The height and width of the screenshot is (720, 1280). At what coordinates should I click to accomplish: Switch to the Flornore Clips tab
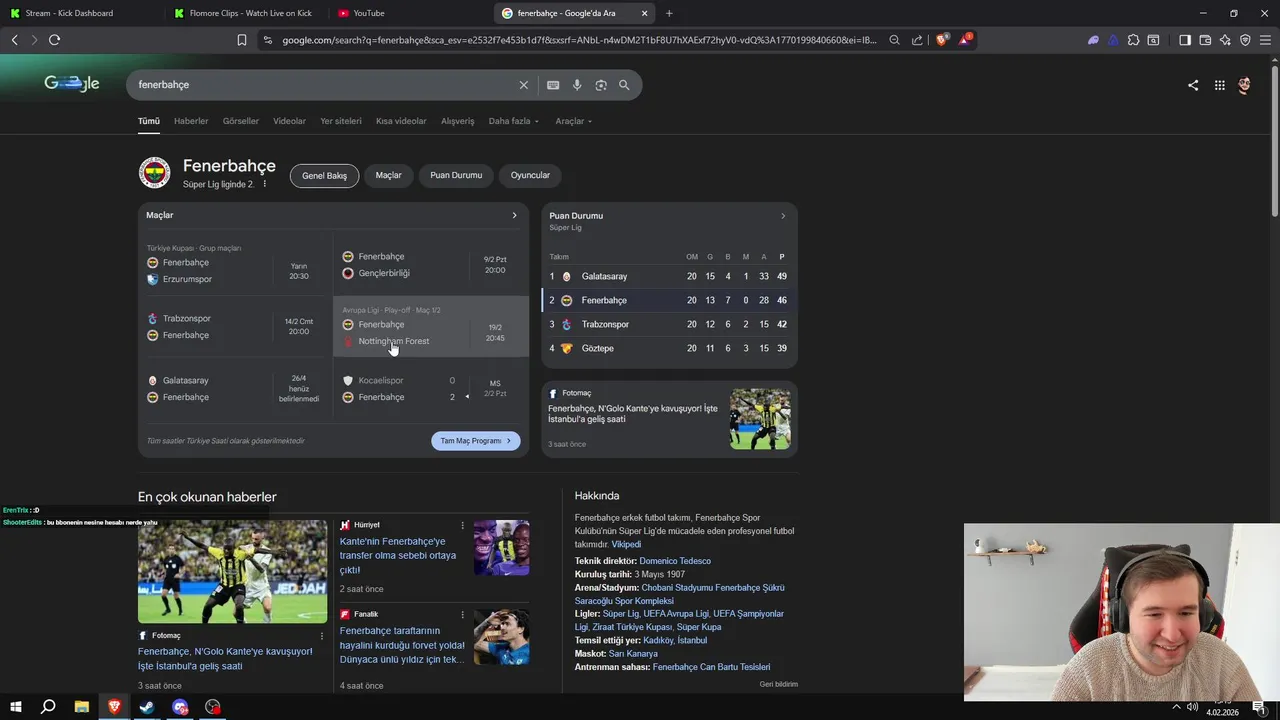245,13
